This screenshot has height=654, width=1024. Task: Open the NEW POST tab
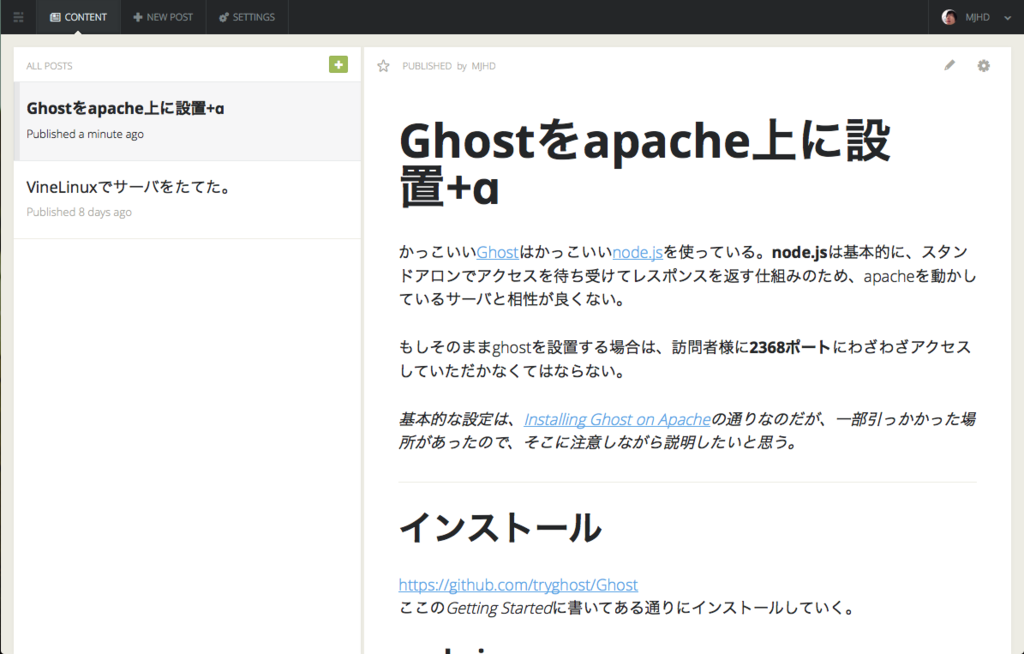coord(163,17)
